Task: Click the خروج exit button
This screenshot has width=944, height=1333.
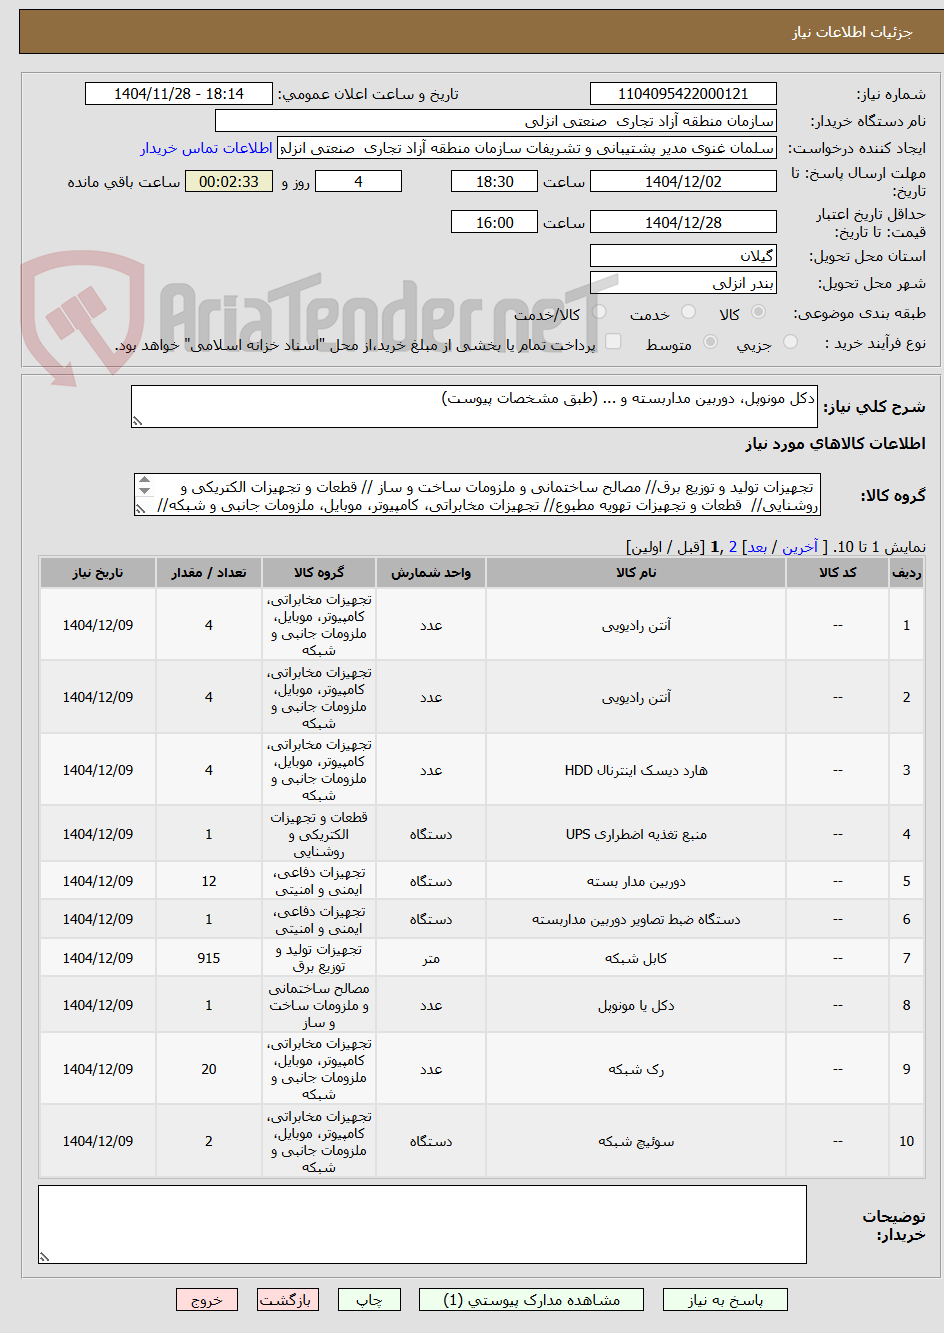Action: (x=207, y=1300)
